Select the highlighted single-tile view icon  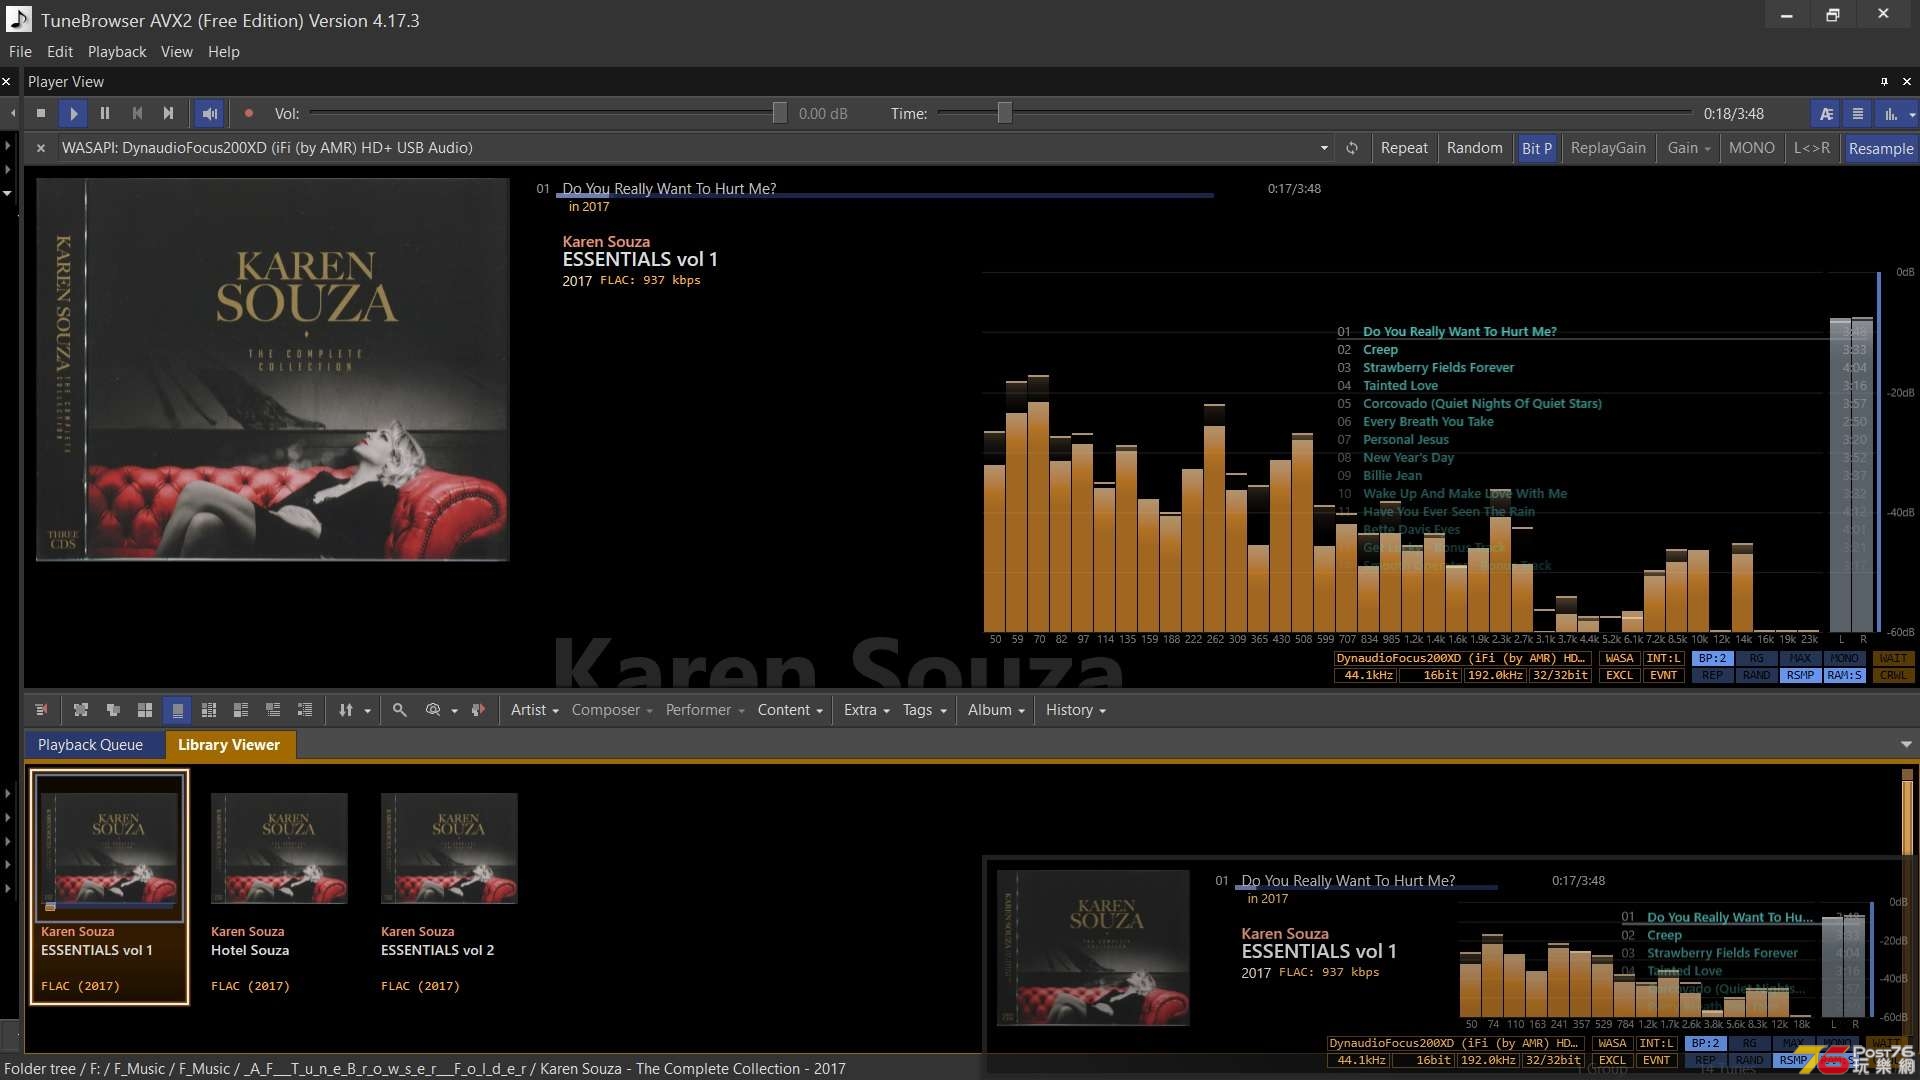pyautogui.click(x=177, y=710)
